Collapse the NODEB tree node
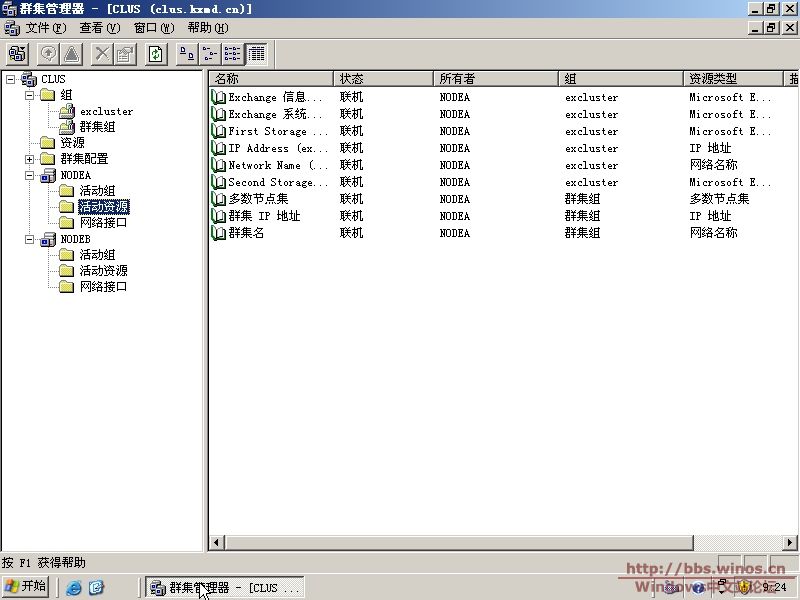Screen dimensions: 800x600 tap(30, 239)
